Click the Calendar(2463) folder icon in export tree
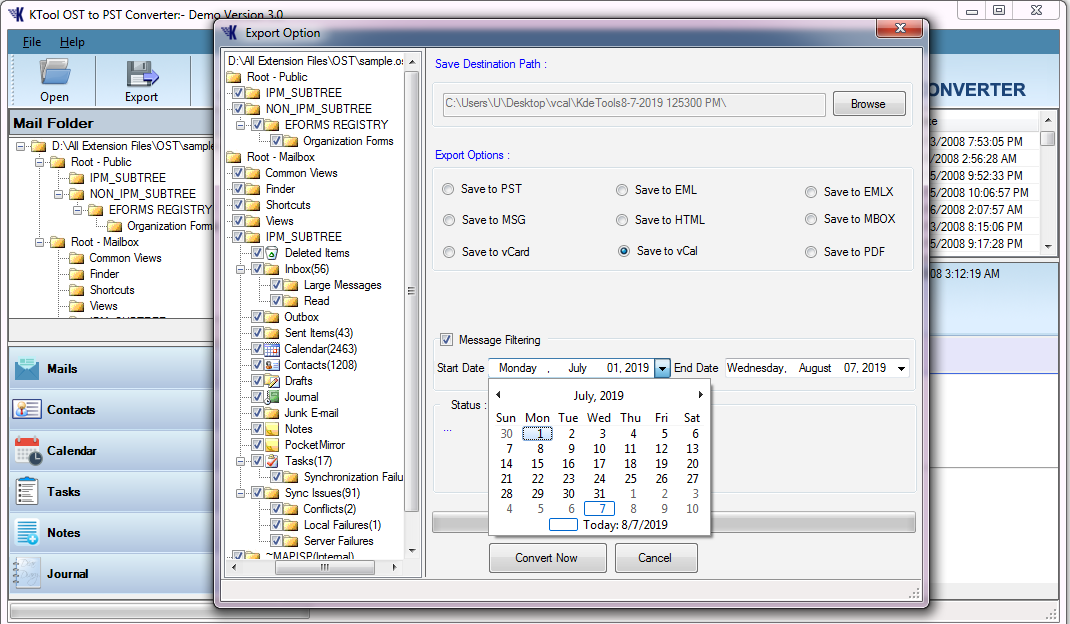The image size is (1070, 624). (272, 350)
